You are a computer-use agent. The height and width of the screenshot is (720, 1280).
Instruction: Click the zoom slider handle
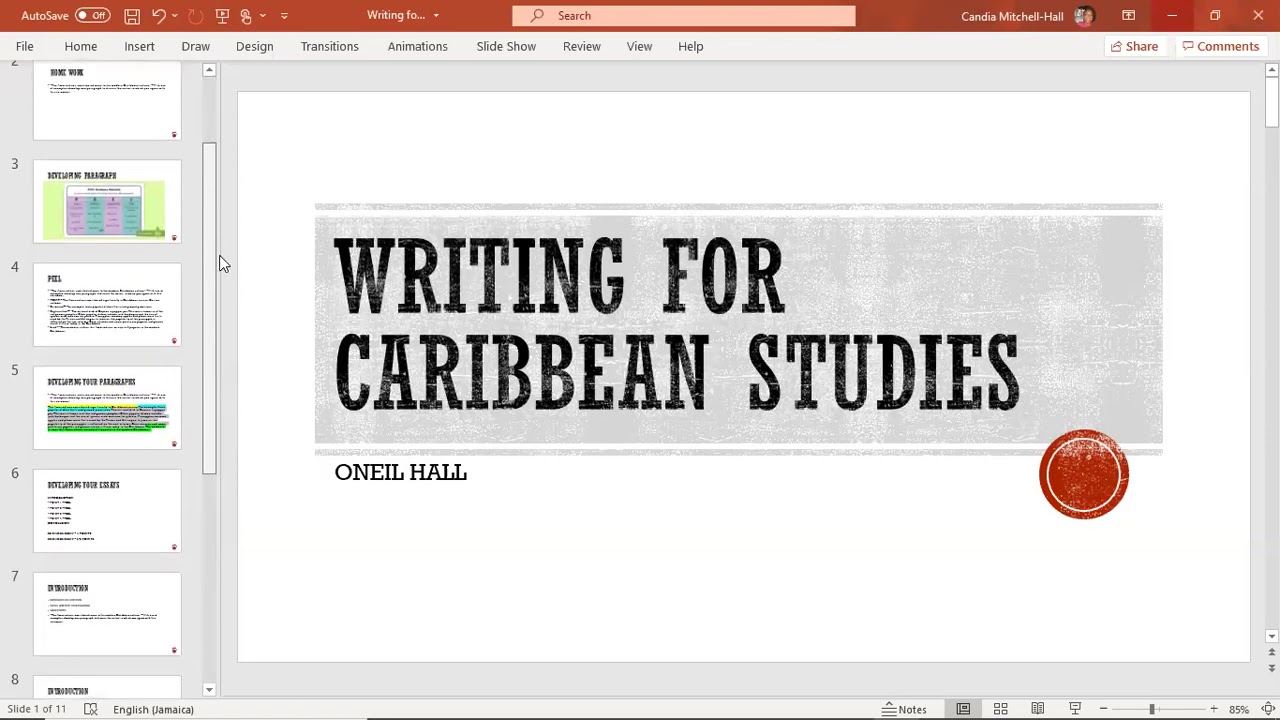point(1152,709)
